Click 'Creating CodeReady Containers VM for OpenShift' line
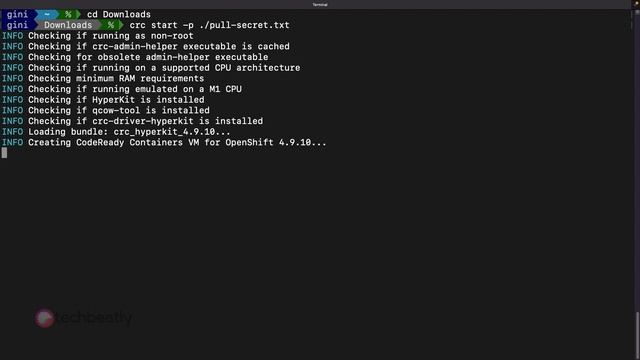 (x=177, y=142)
